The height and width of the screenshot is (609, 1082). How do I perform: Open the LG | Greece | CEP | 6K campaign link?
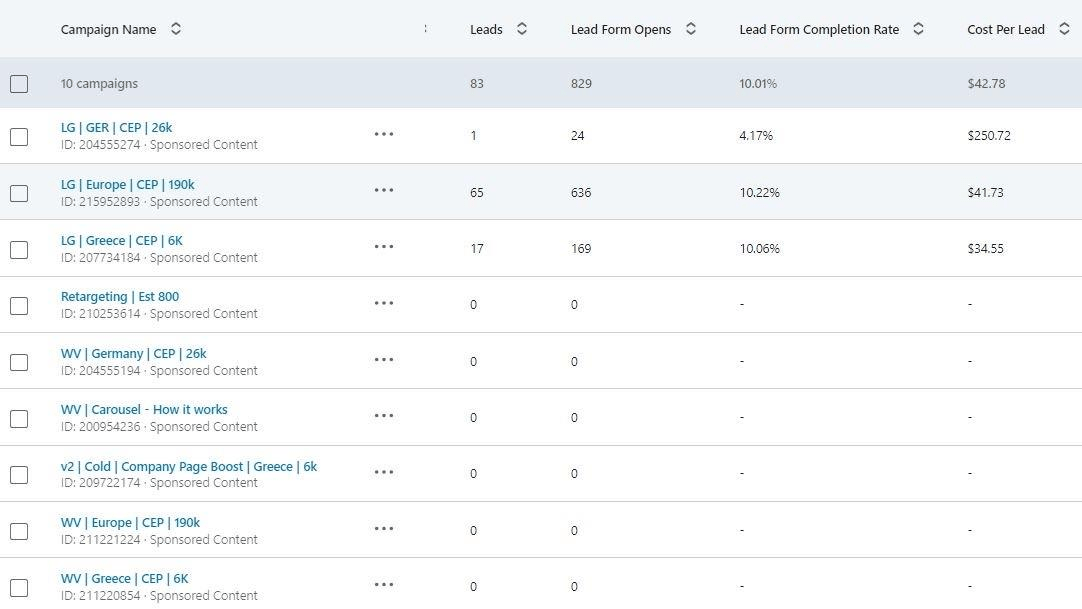pos(121,241)
